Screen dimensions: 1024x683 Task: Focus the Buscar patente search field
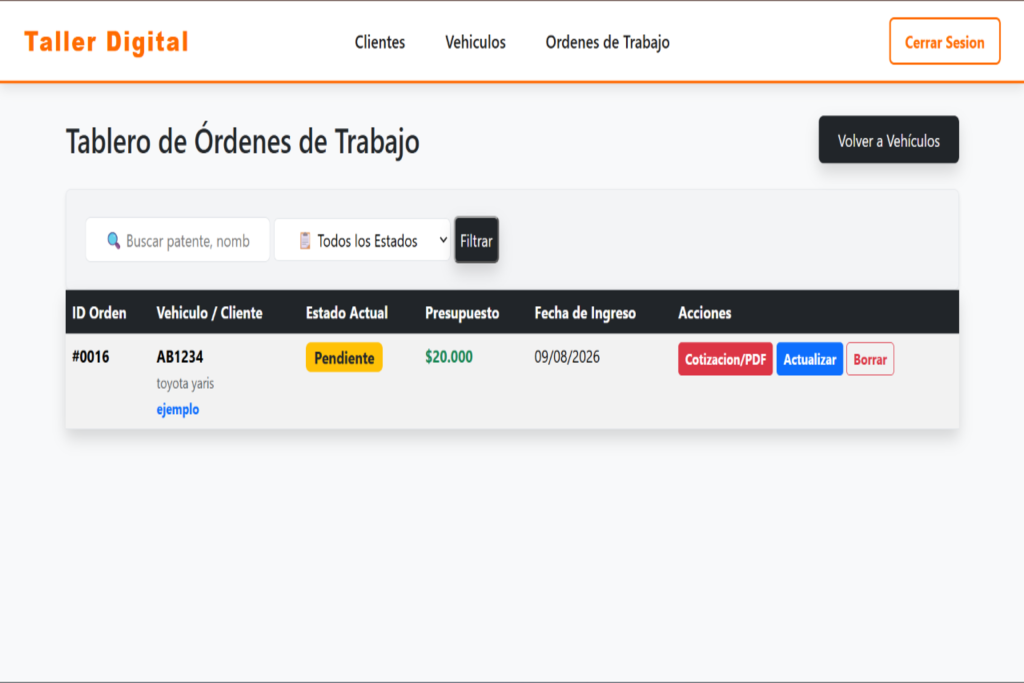(x=178, y=240)
